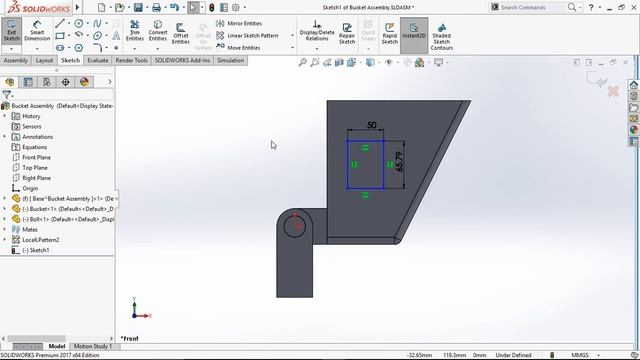Click the red X cancel sketch icon
Viewport: 640px width, 360px height.
tap(613, 91)
